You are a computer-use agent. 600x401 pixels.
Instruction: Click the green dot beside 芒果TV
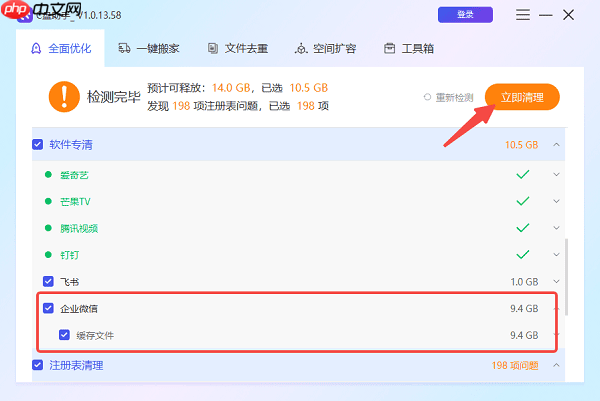48,201
